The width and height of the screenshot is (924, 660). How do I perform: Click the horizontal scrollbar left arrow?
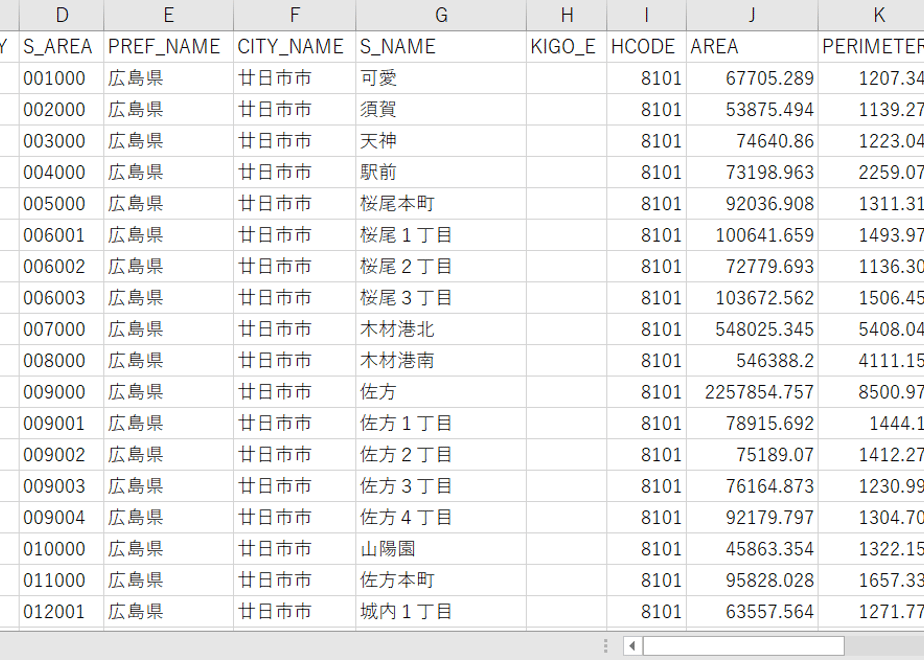pyautogui.click(x=632, y=646)
